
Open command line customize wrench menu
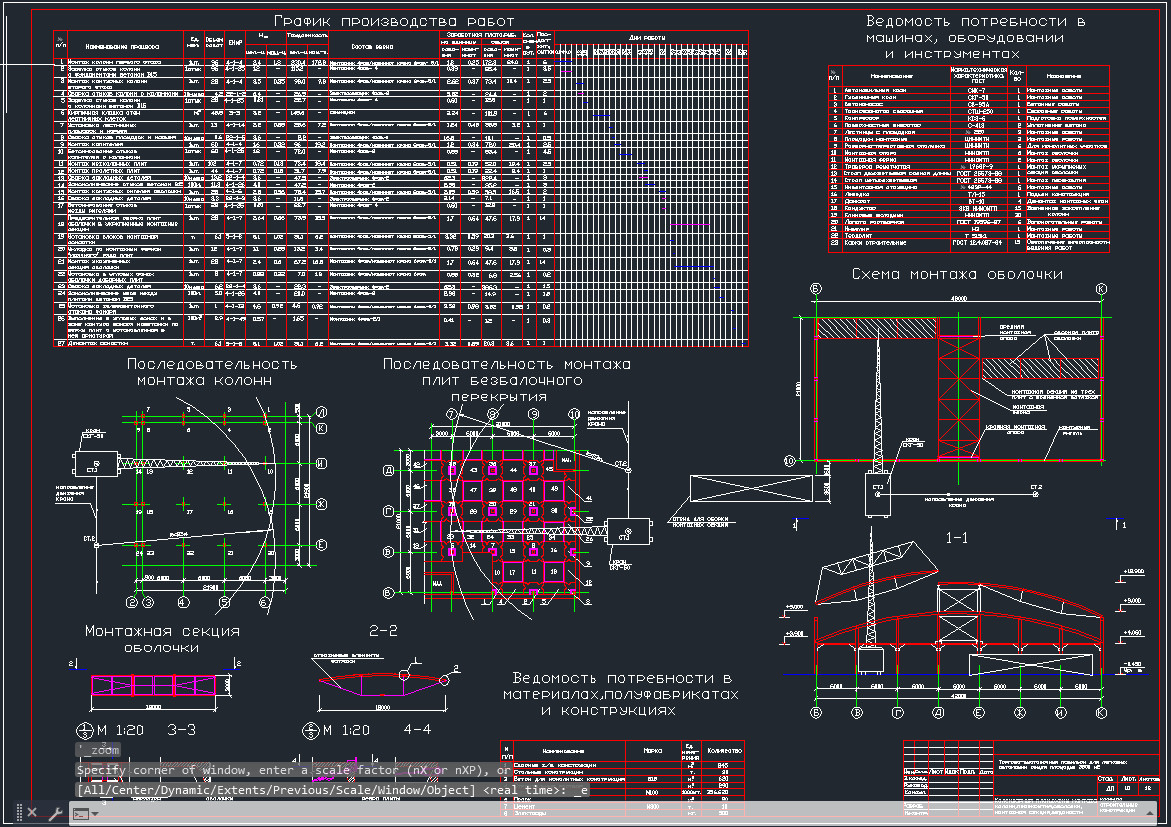54,813
